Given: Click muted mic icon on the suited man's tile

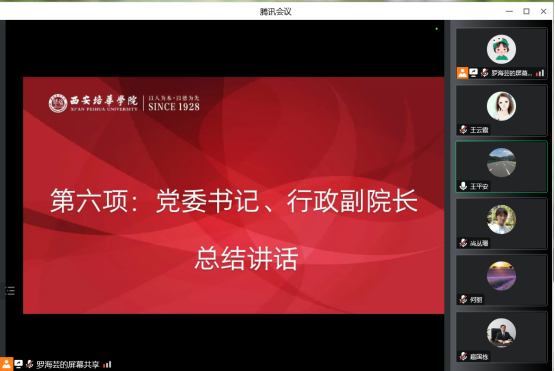Looking at the screenshot, I should tap(463, 356).
